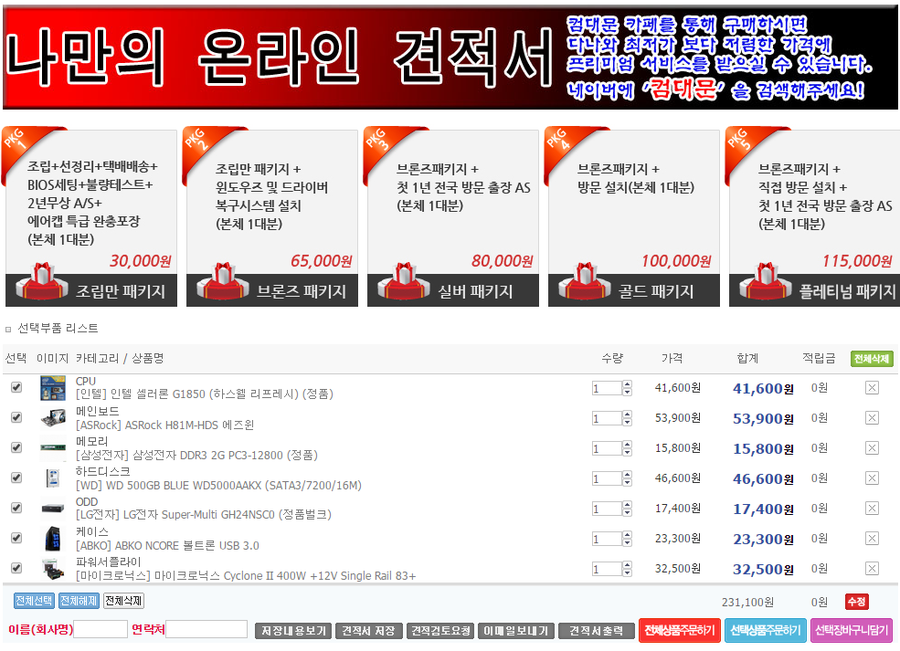Open the LG전자 Super-Multi GH24NSC0 link

coord(203,515)
